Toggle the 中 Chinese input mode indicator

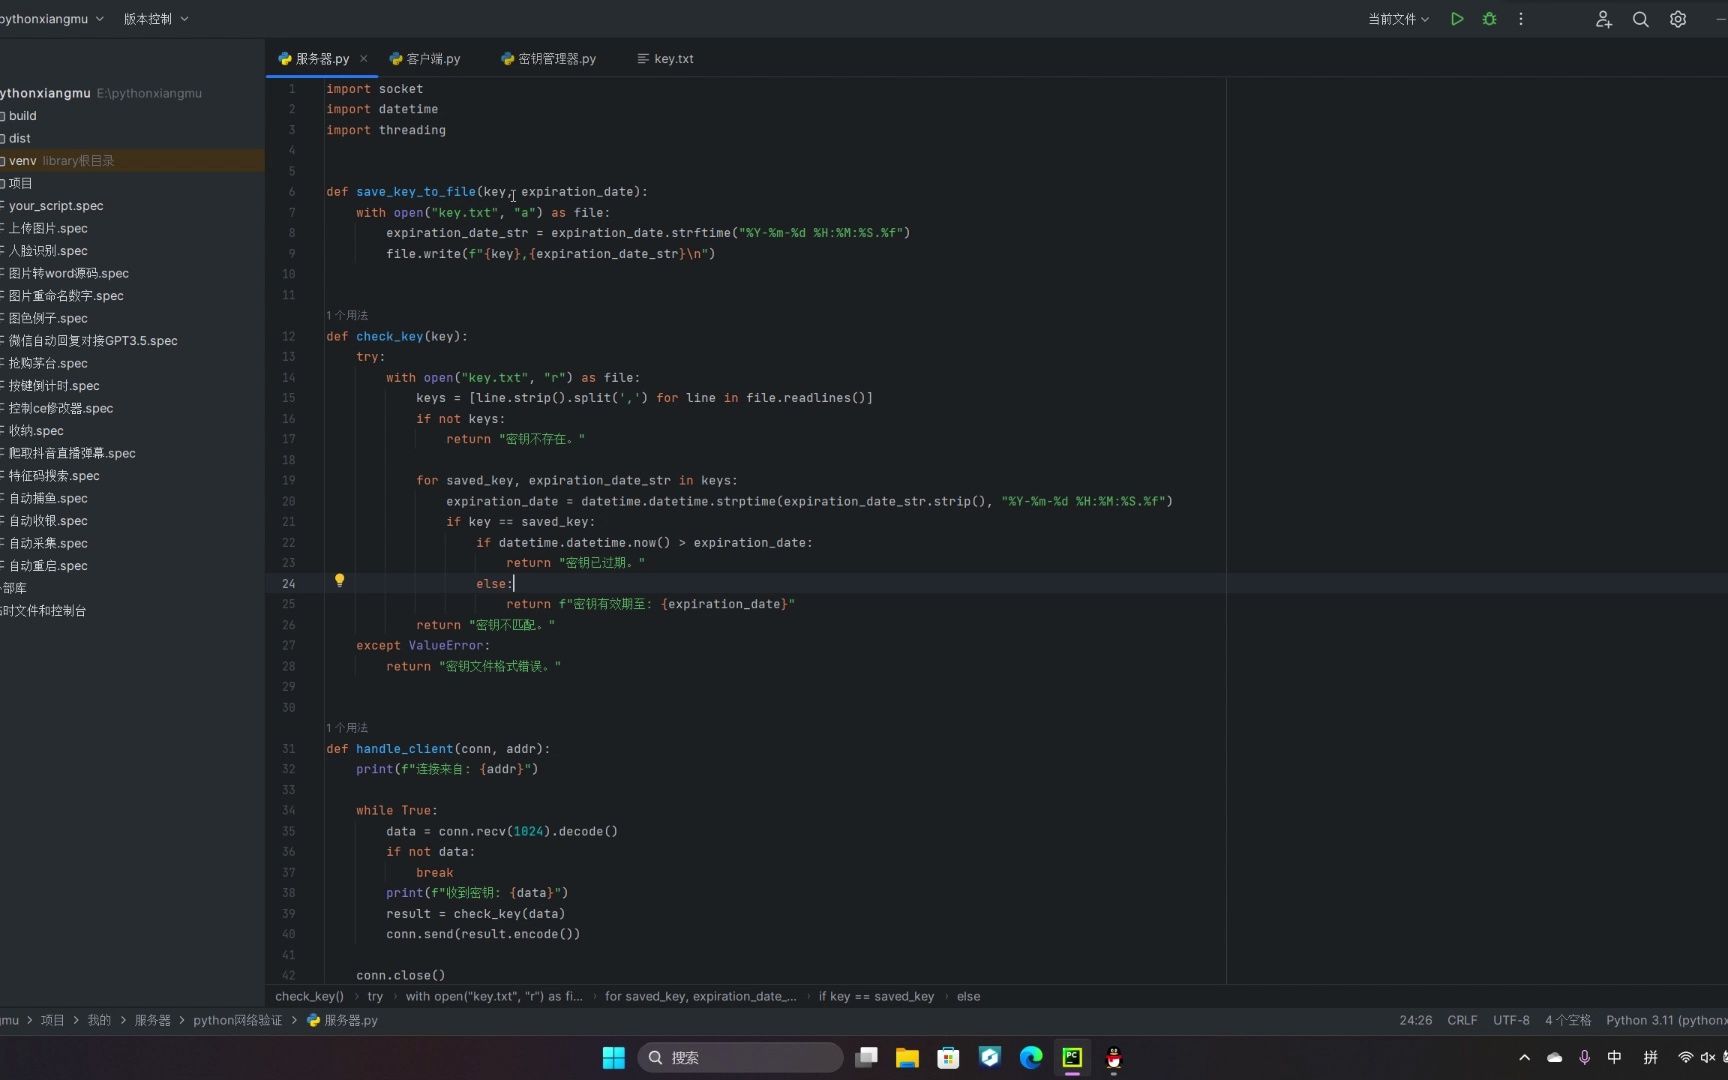point(1614,1057)
